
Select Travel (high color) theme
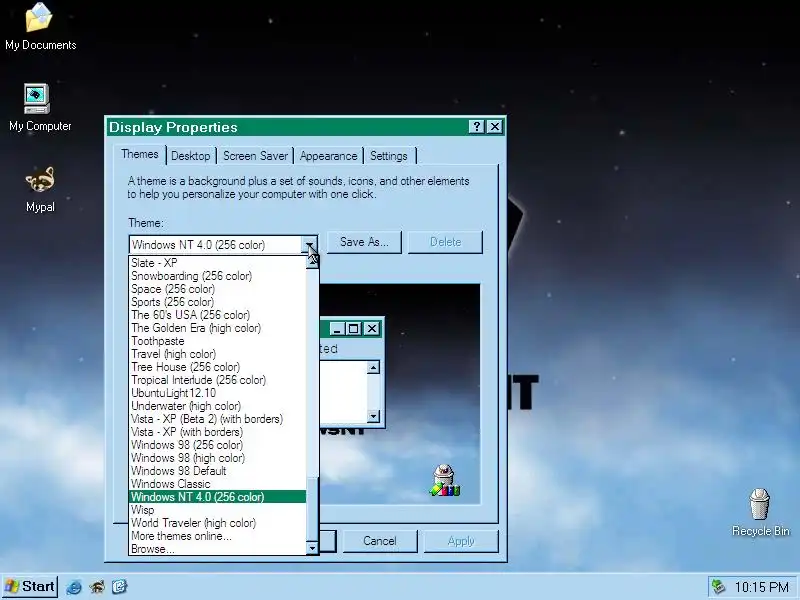pyautogui.click(x=217, y=354)
